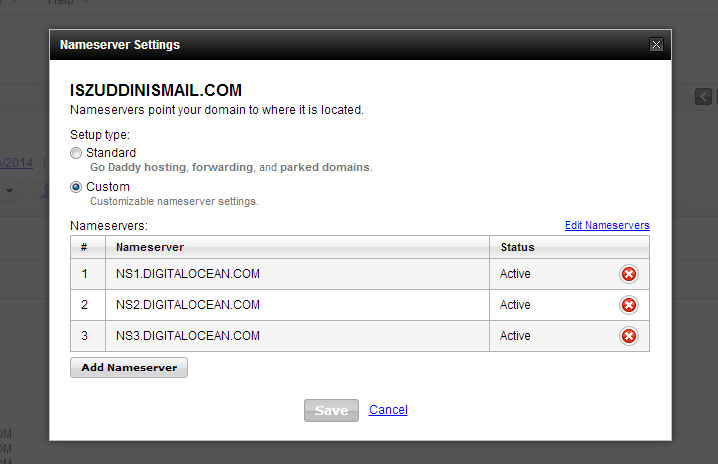Viewport: 718px width, 464px height.
Task: Open the Edit Nameservers link
Action: point(607,226)
